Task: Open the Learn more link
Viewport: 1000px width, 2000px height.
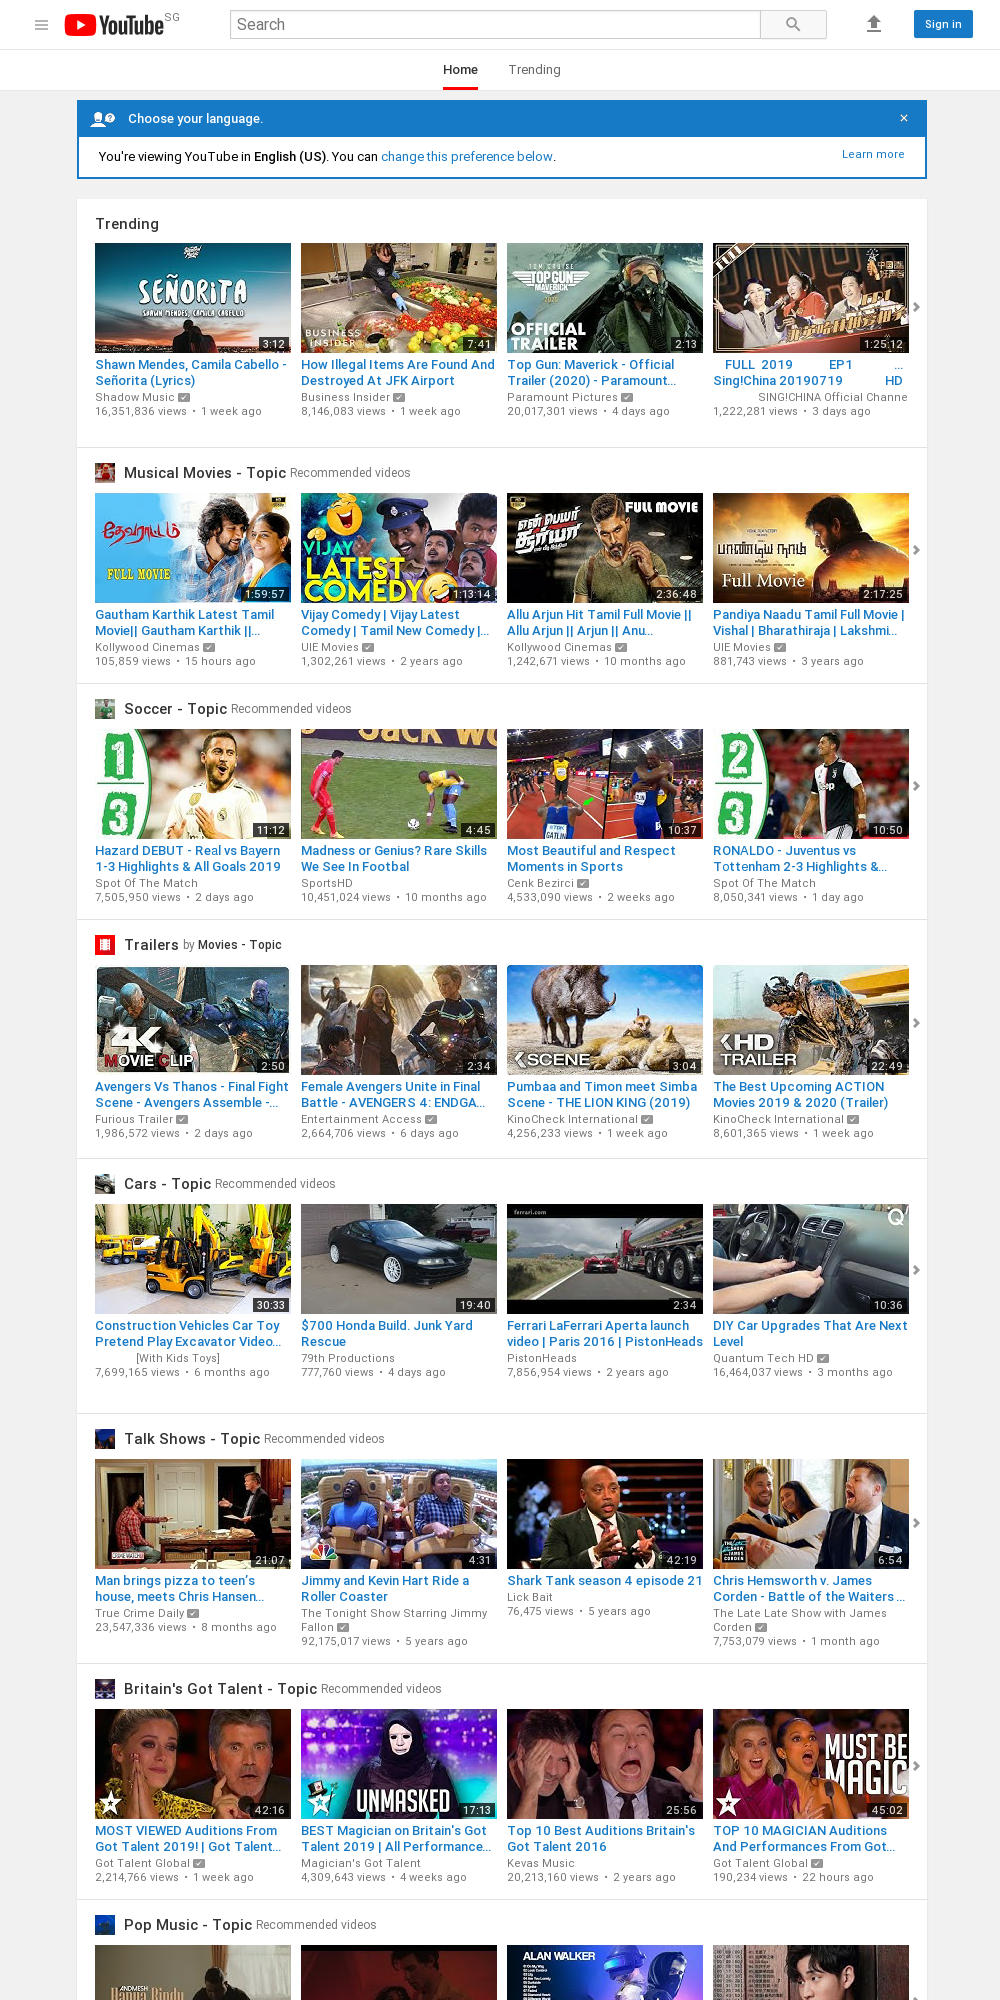Action: pos(873,154)
